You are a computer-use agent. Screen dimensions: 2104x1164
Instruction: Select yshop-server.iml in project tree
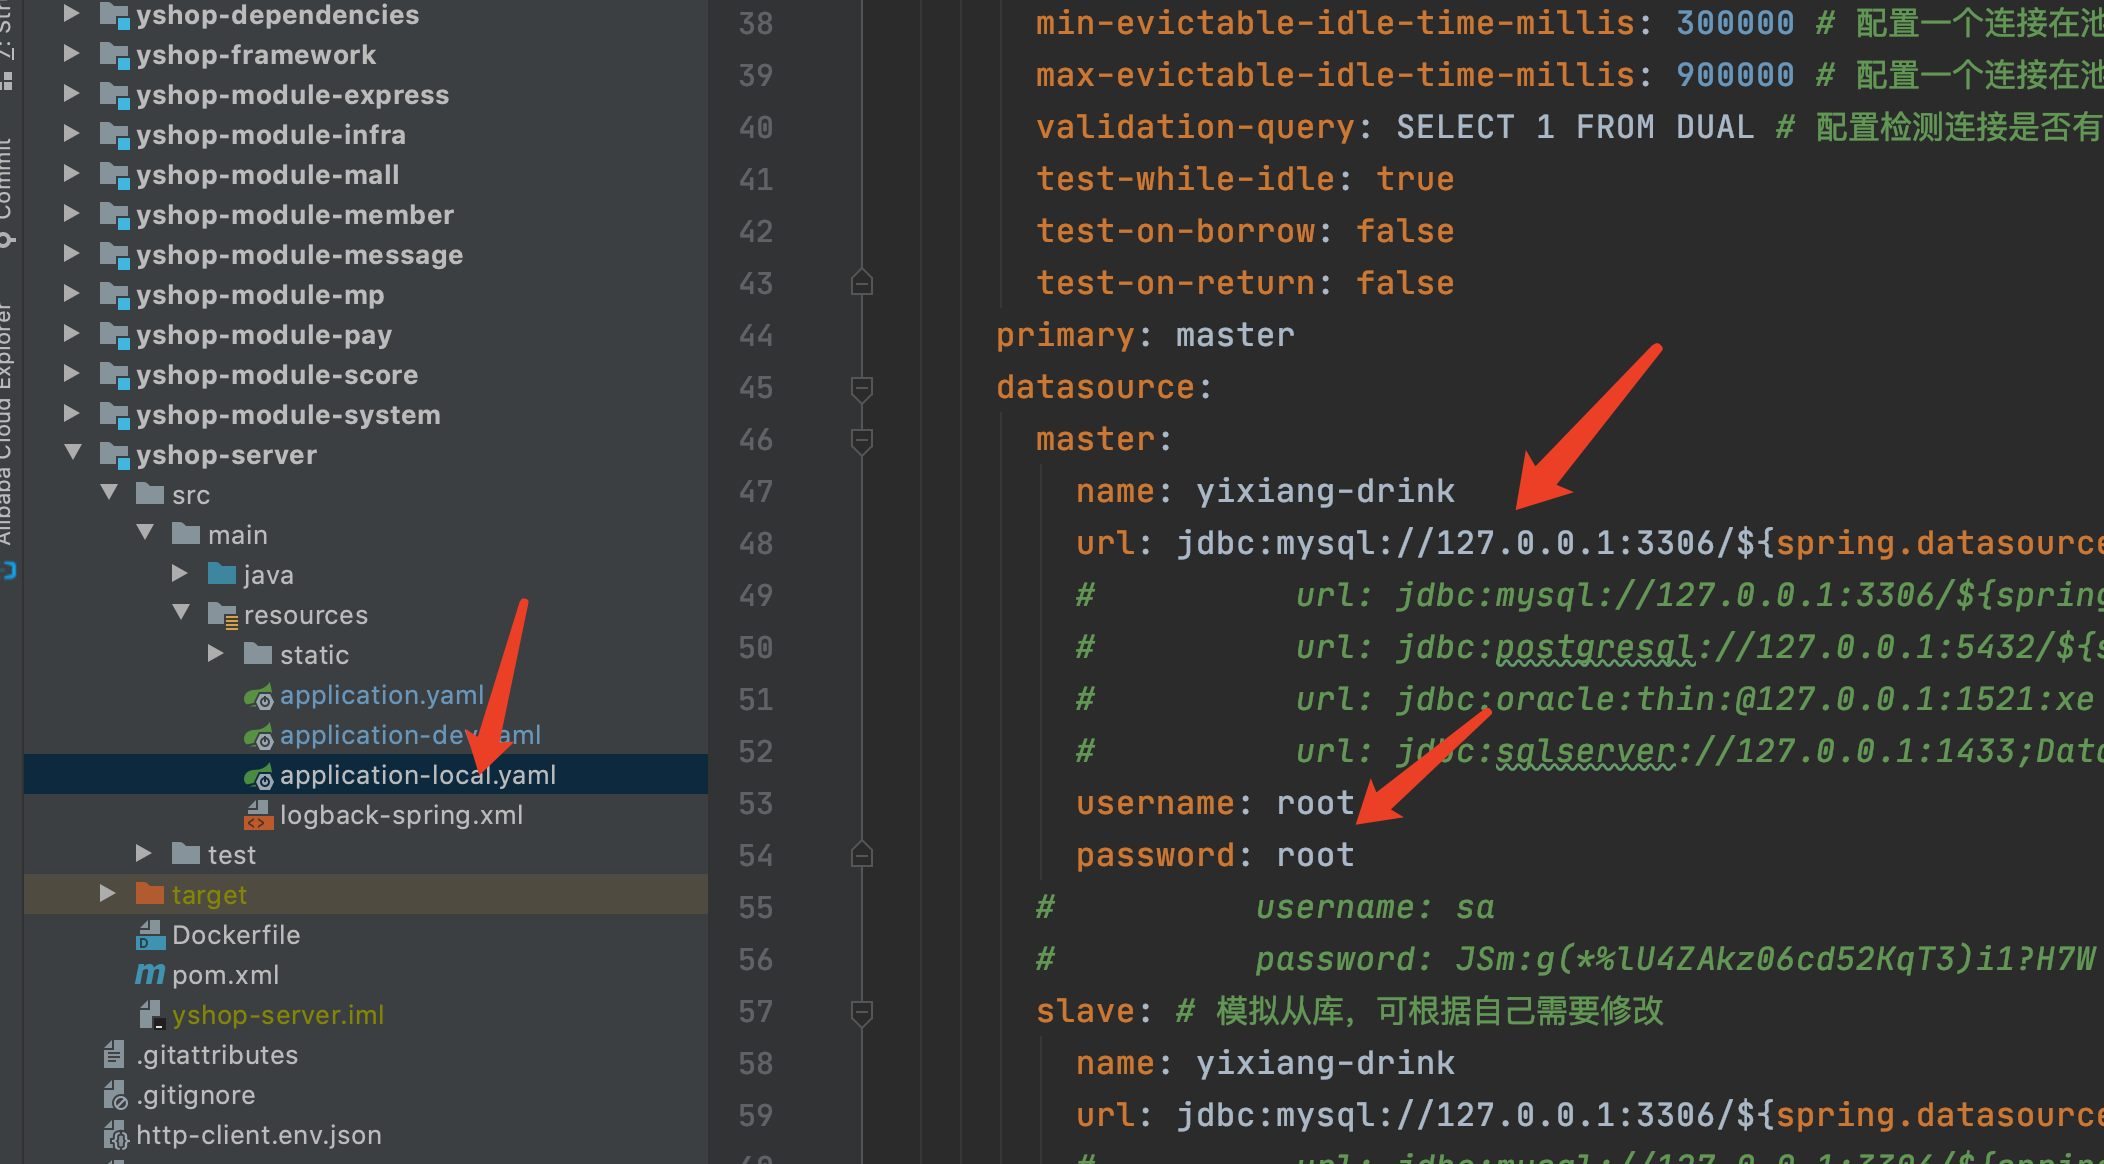click(277, 1015)
